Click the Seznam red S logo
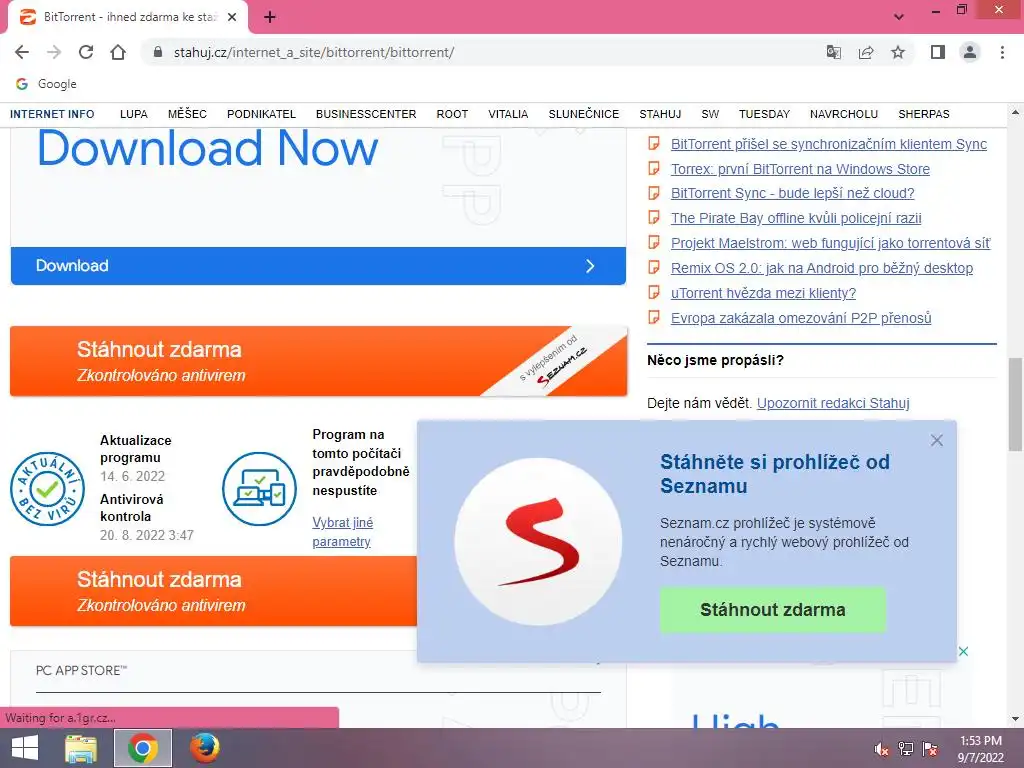This screenshot has height=768, width=1024. tap(538, 541)
